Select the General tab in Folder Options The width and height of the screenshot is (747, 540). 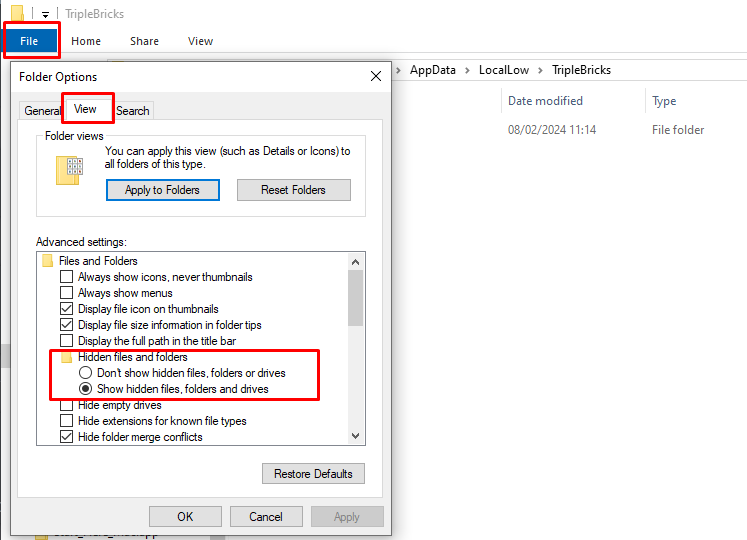point(42,111)
